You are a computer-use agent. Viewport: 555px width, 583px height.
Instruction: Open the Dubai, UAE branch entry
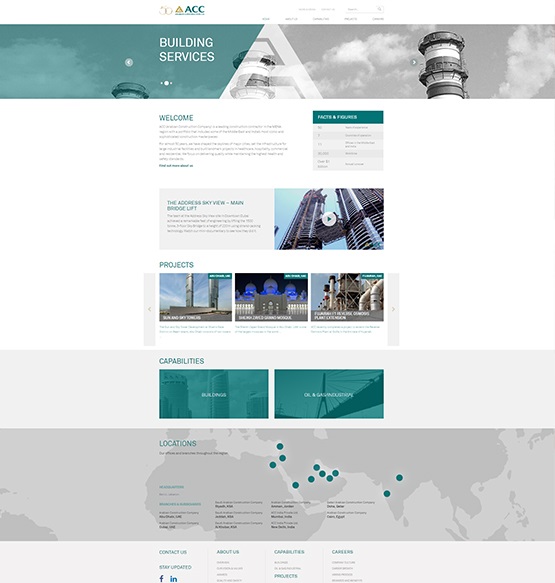coord(179,525)
